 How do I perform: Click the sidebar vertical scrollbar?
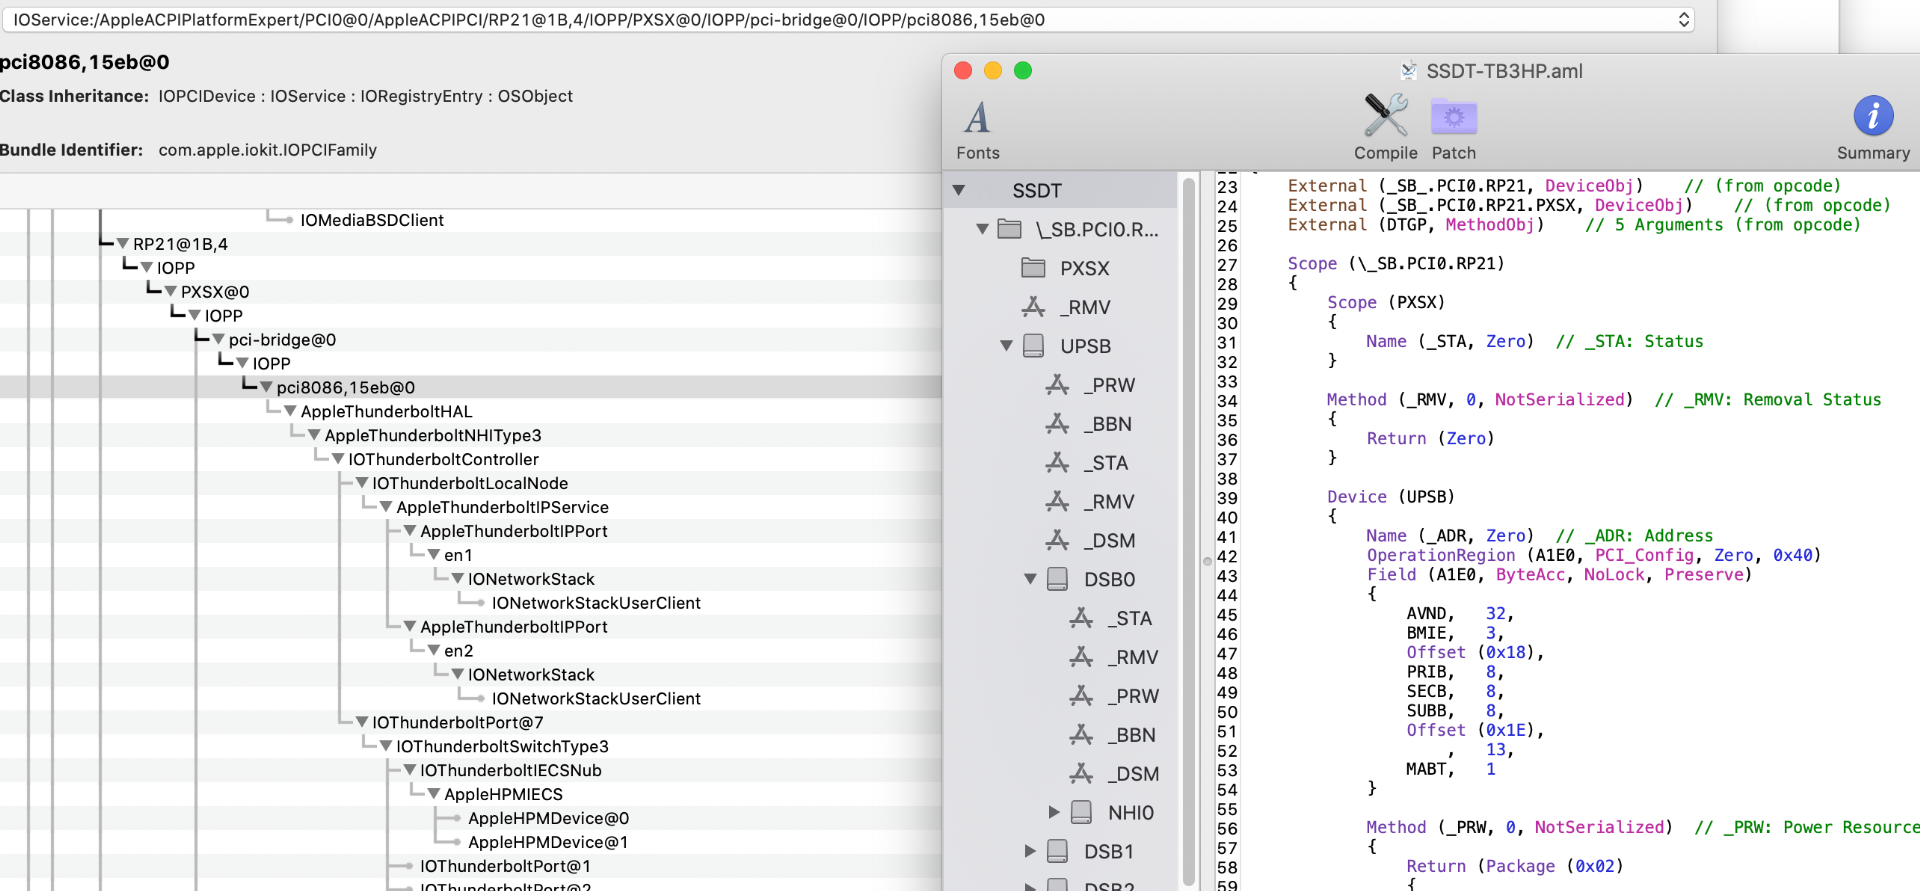pyautogui.click(x=1188, y=530)
